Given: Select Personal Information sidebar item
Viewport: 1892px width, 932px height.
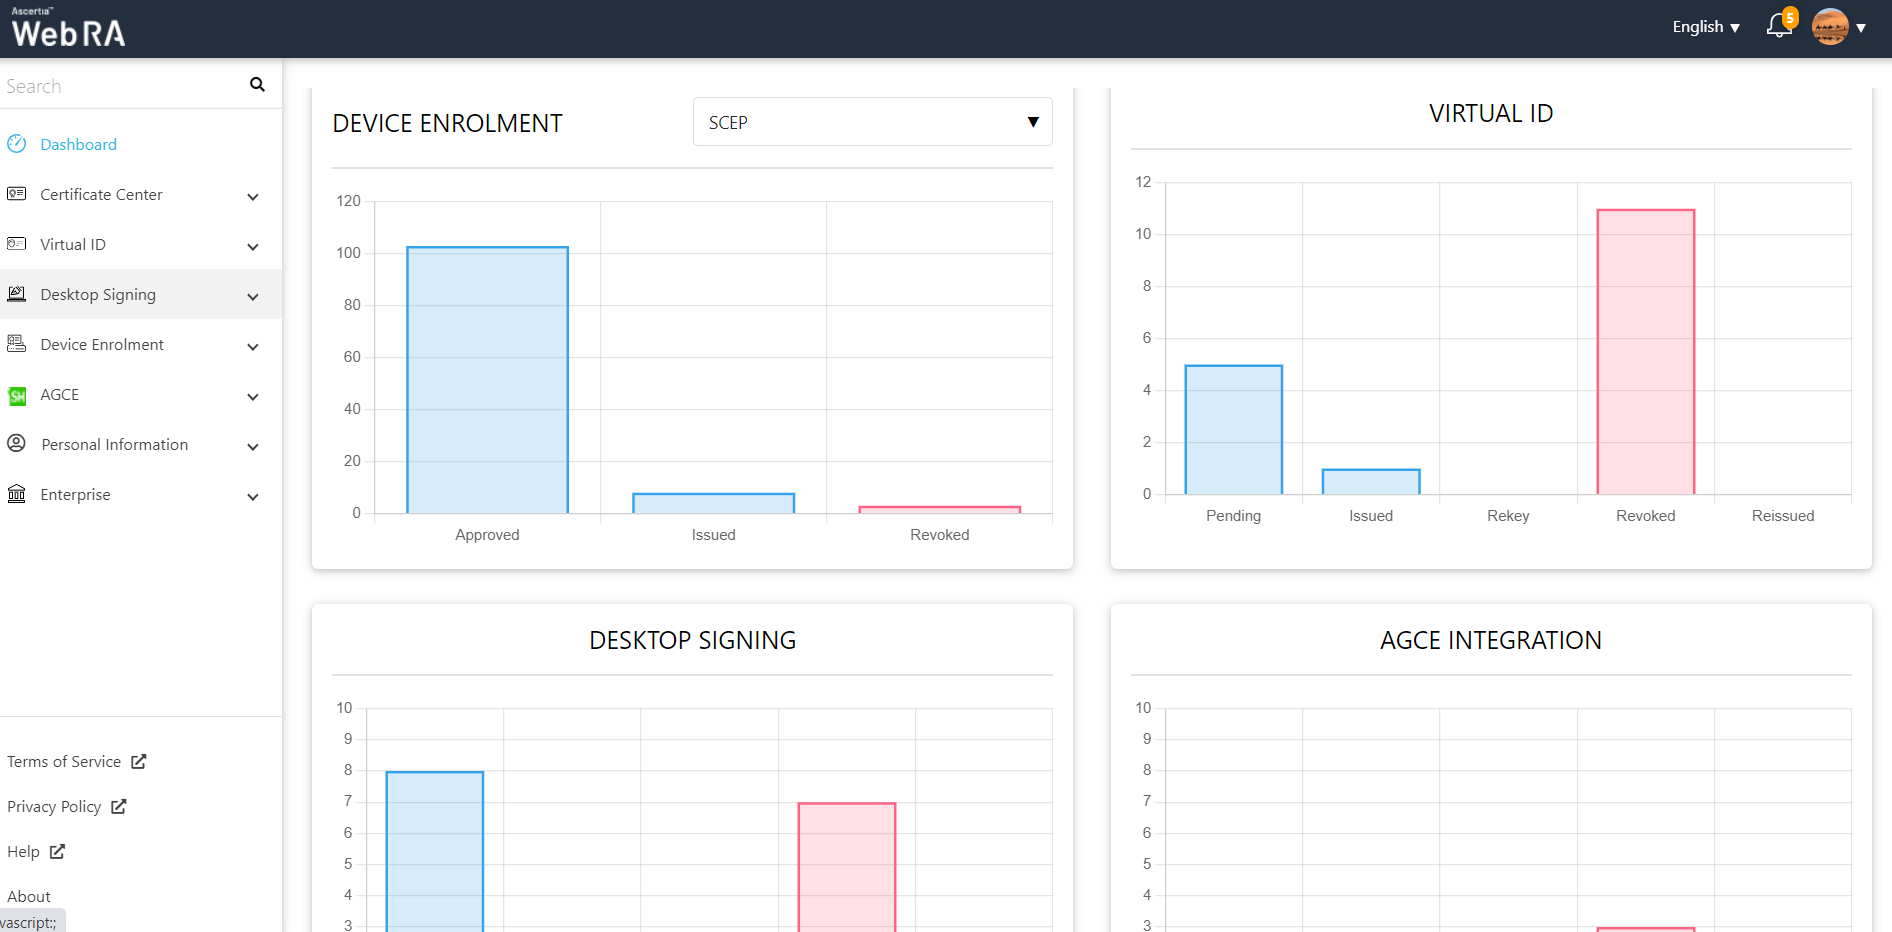Looking at the screenshot, I should point(115,444).
